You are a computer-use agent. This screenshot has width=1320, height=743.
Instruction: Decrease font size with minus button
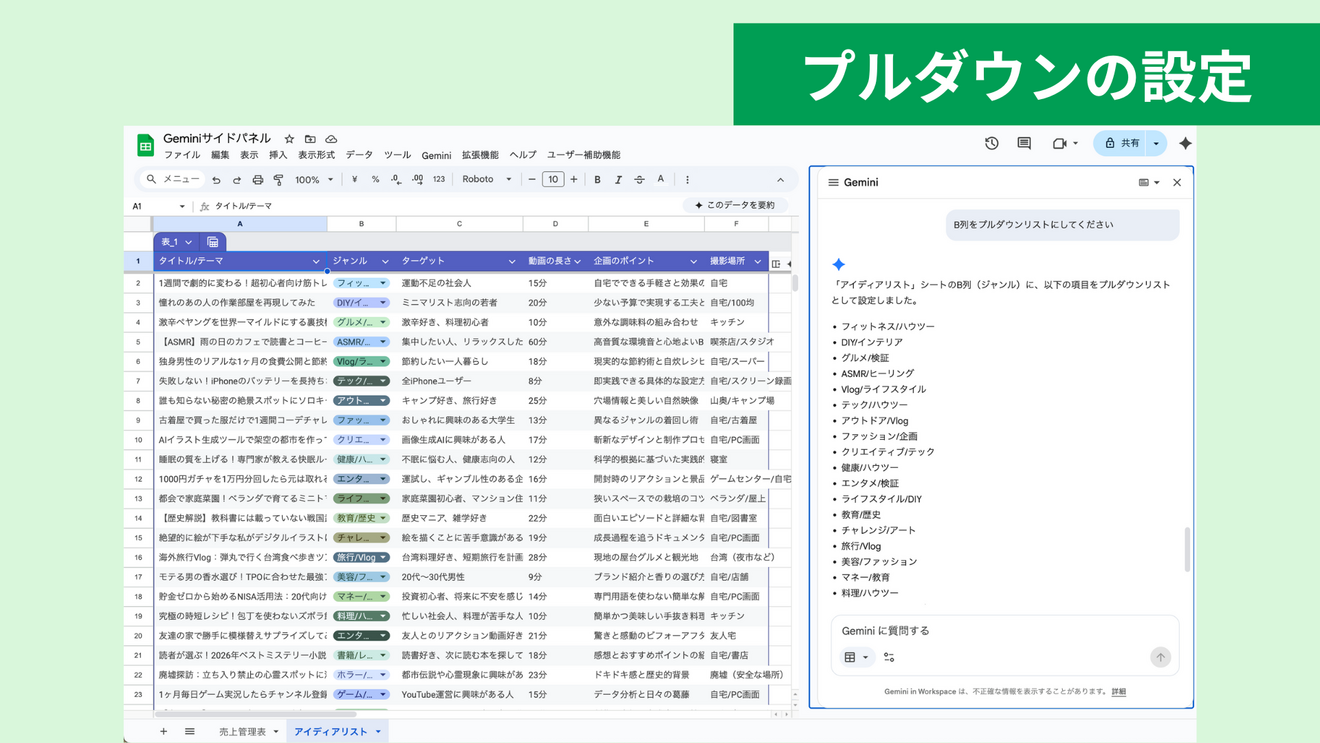pyautogui.click(x=532, y=180)
